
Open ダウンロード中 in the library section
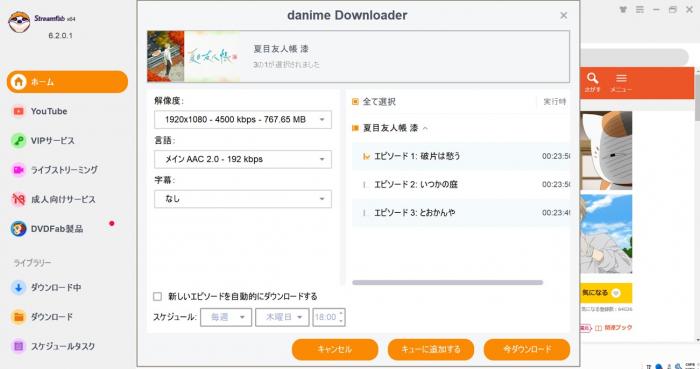pyautogui.click(x=56, y=288)
